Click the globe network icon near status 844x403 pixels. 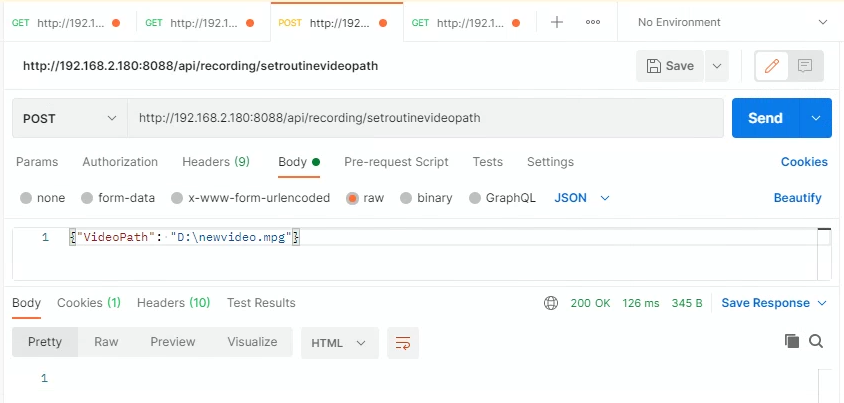click(551, 303)
